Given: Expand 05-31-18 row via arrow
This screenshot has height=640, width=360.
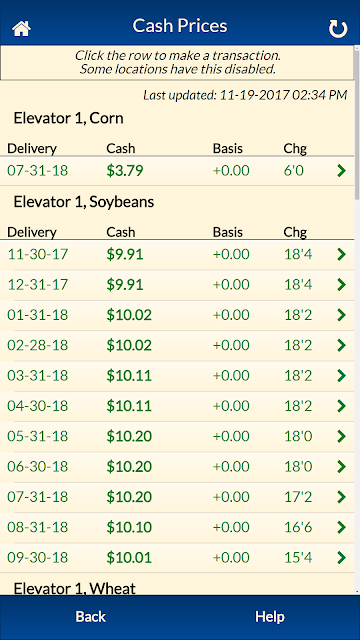Looking at the screenshot, I should 342,436.
